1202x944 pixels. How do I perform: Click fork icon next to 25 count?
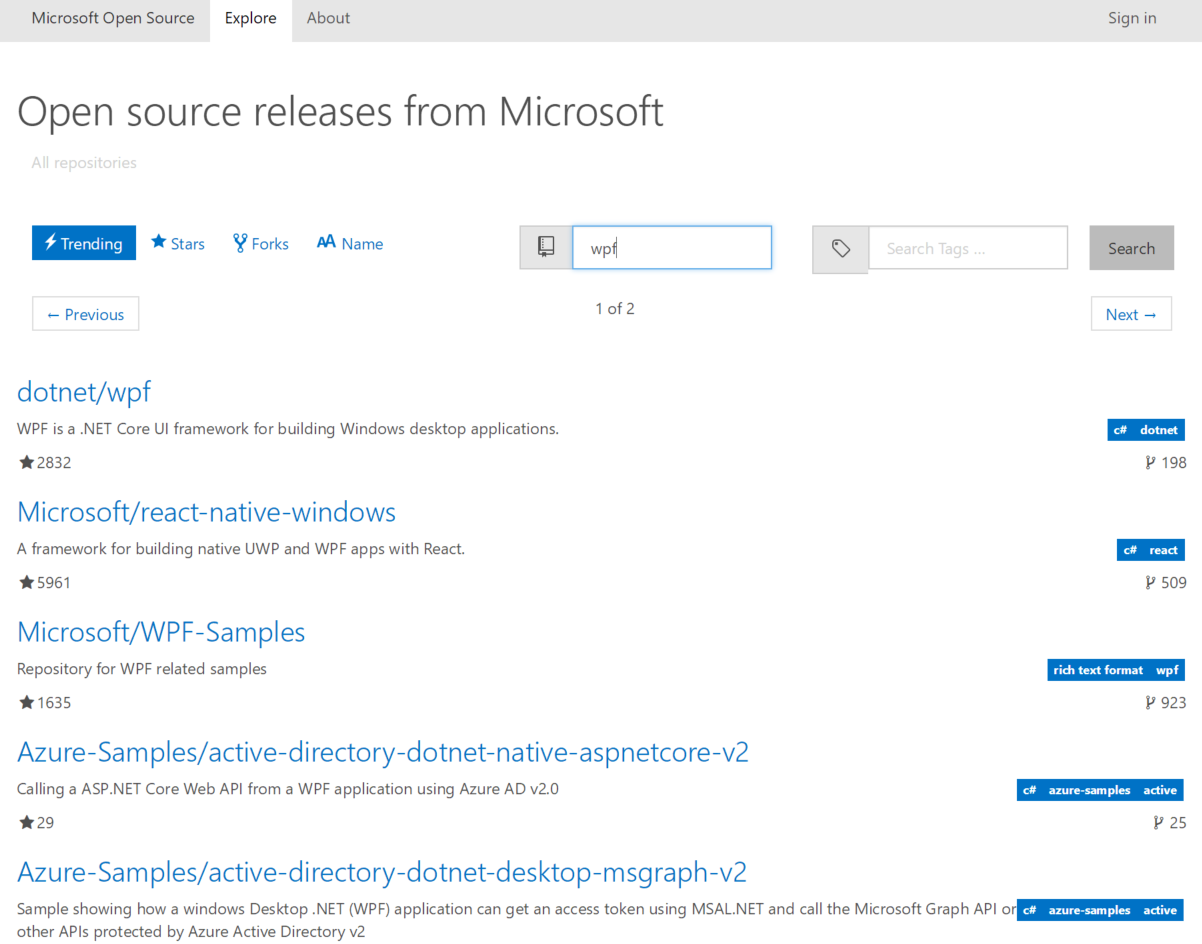(1158, 822)
